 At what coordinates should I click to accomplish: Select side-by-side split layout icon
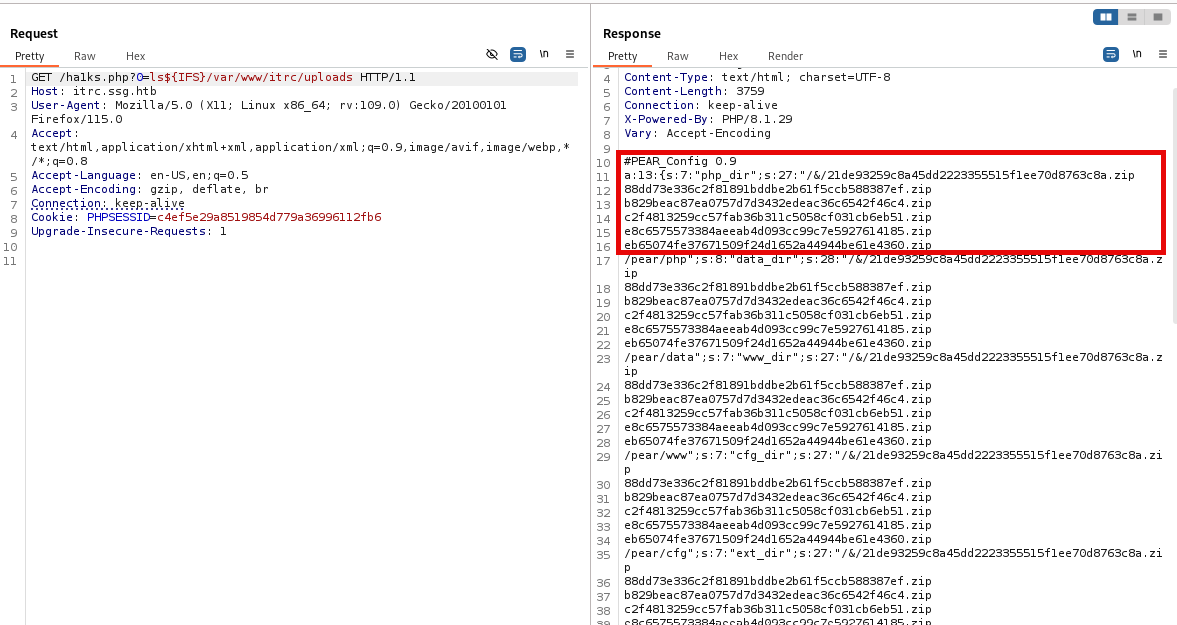click(1106, 17)
